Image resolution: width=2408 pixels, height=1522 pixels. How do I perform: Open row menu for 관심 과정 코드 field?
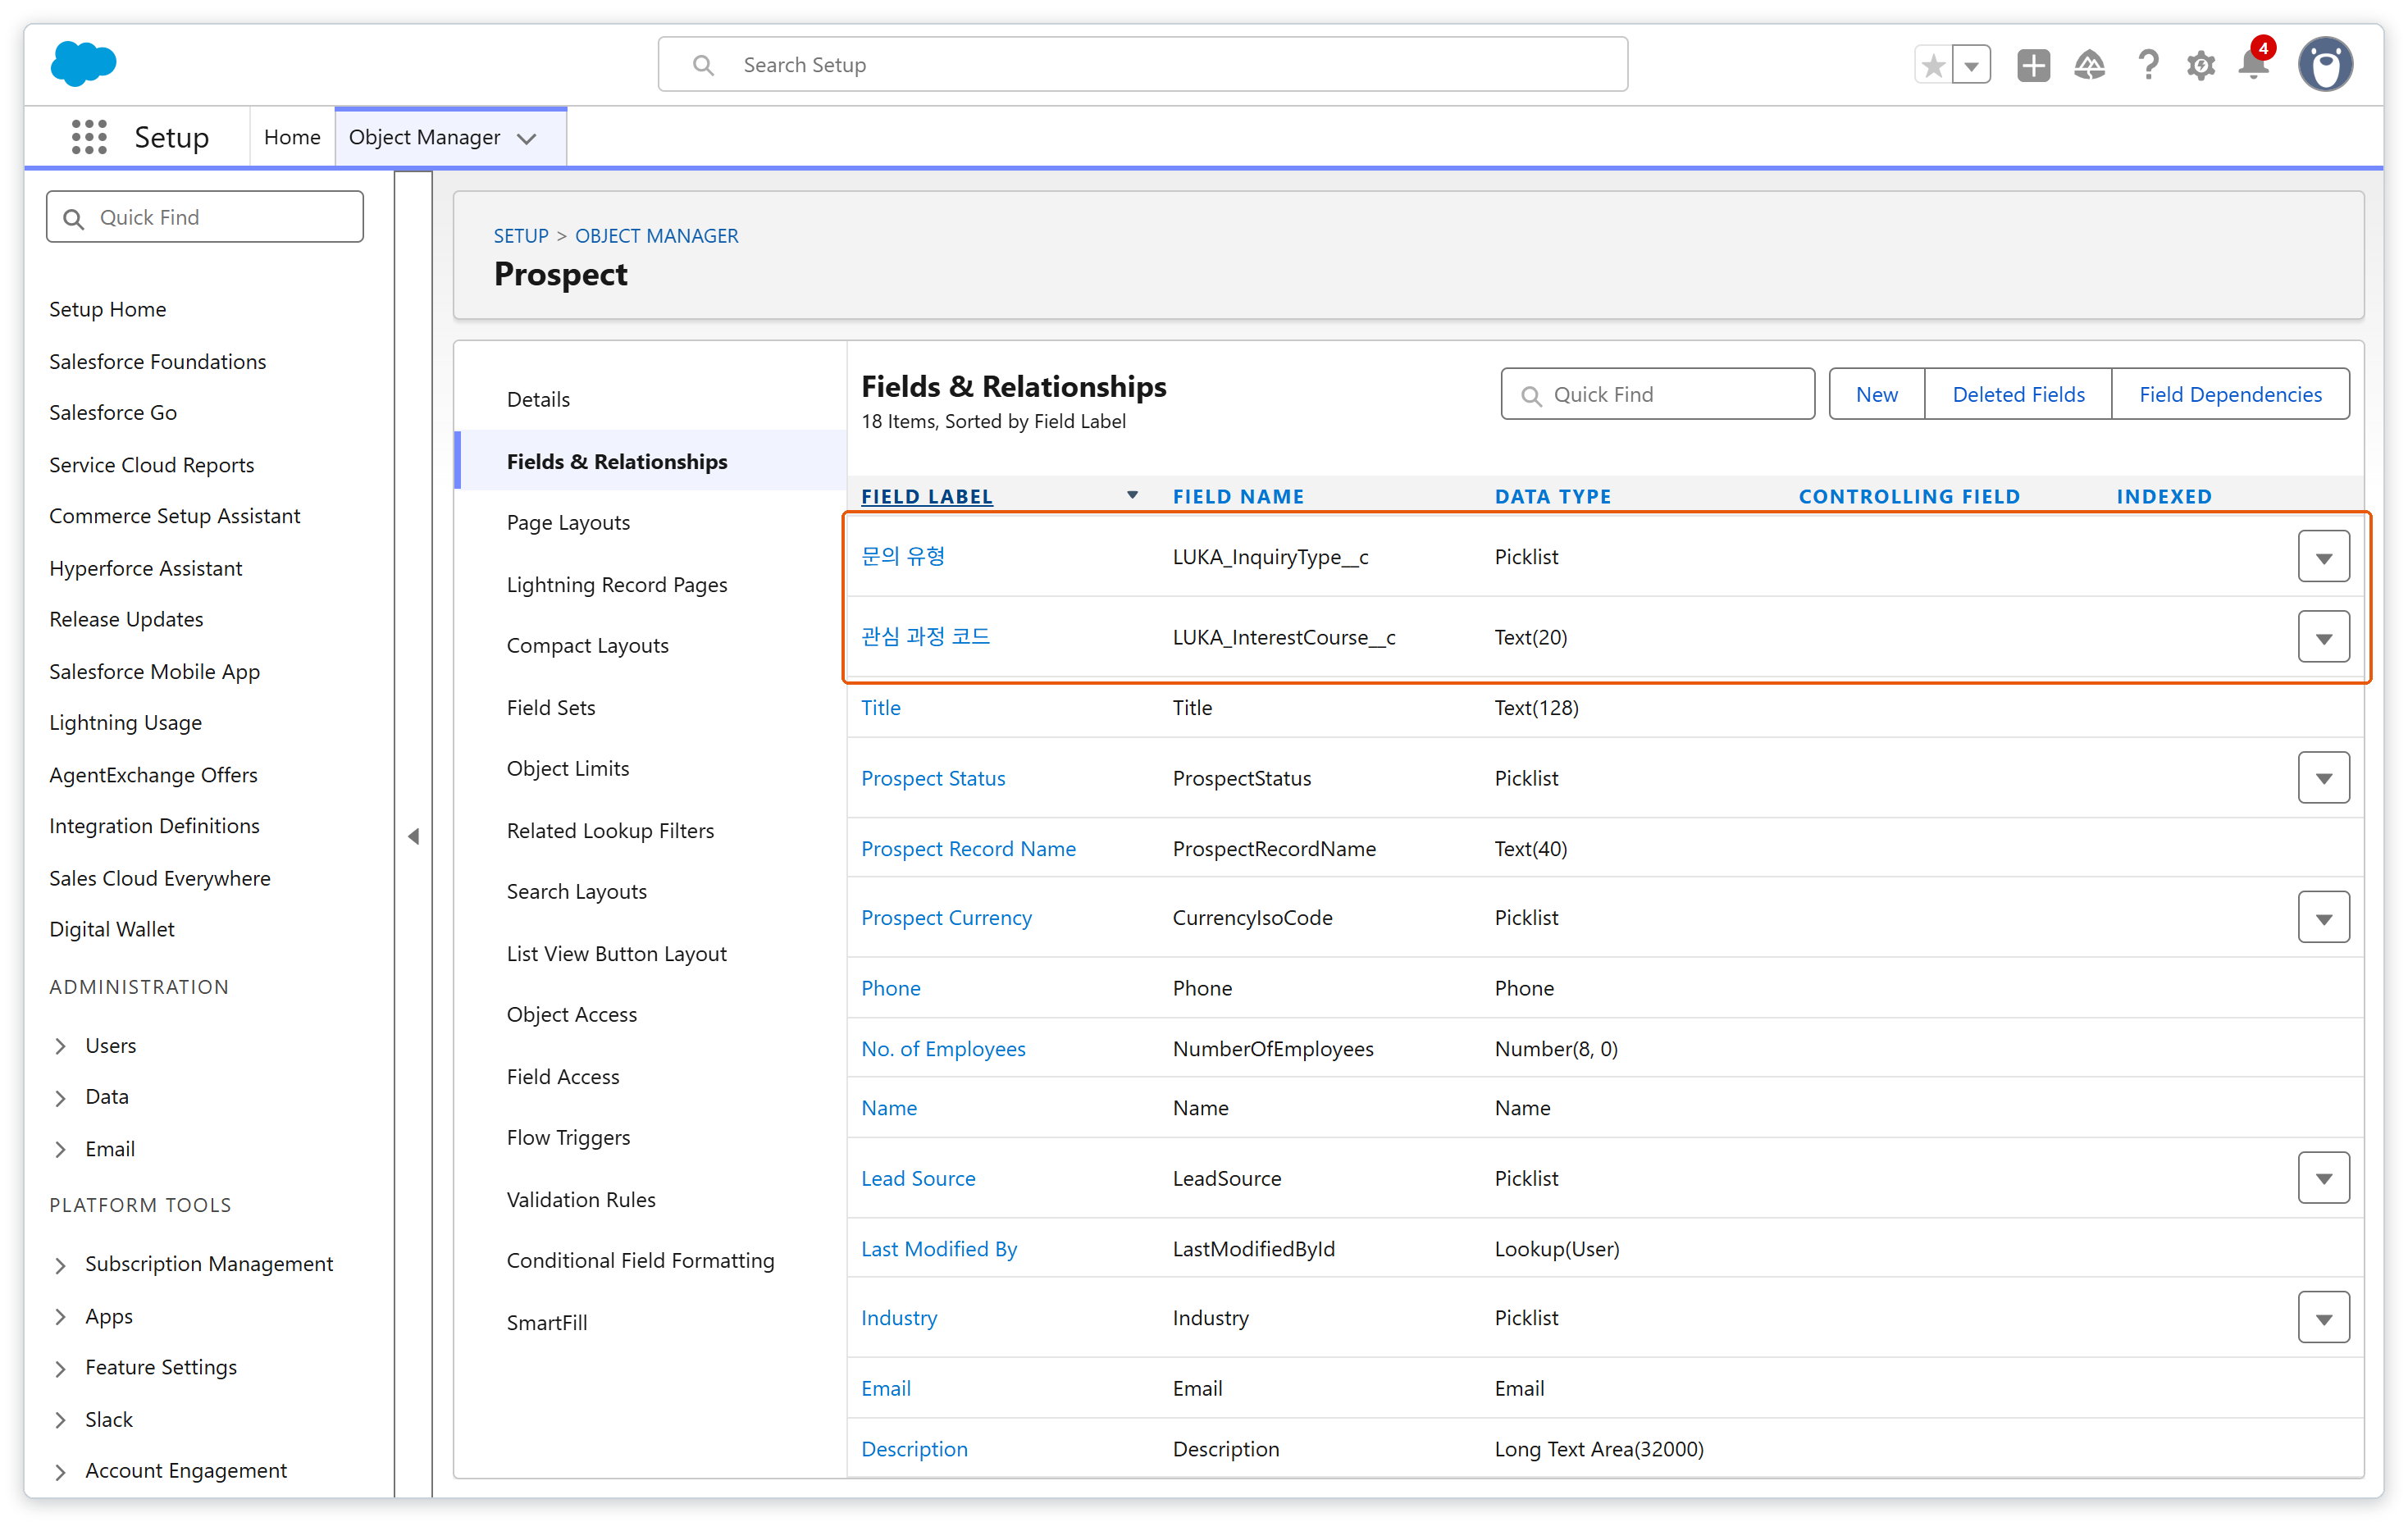[x=2323, y=638]
